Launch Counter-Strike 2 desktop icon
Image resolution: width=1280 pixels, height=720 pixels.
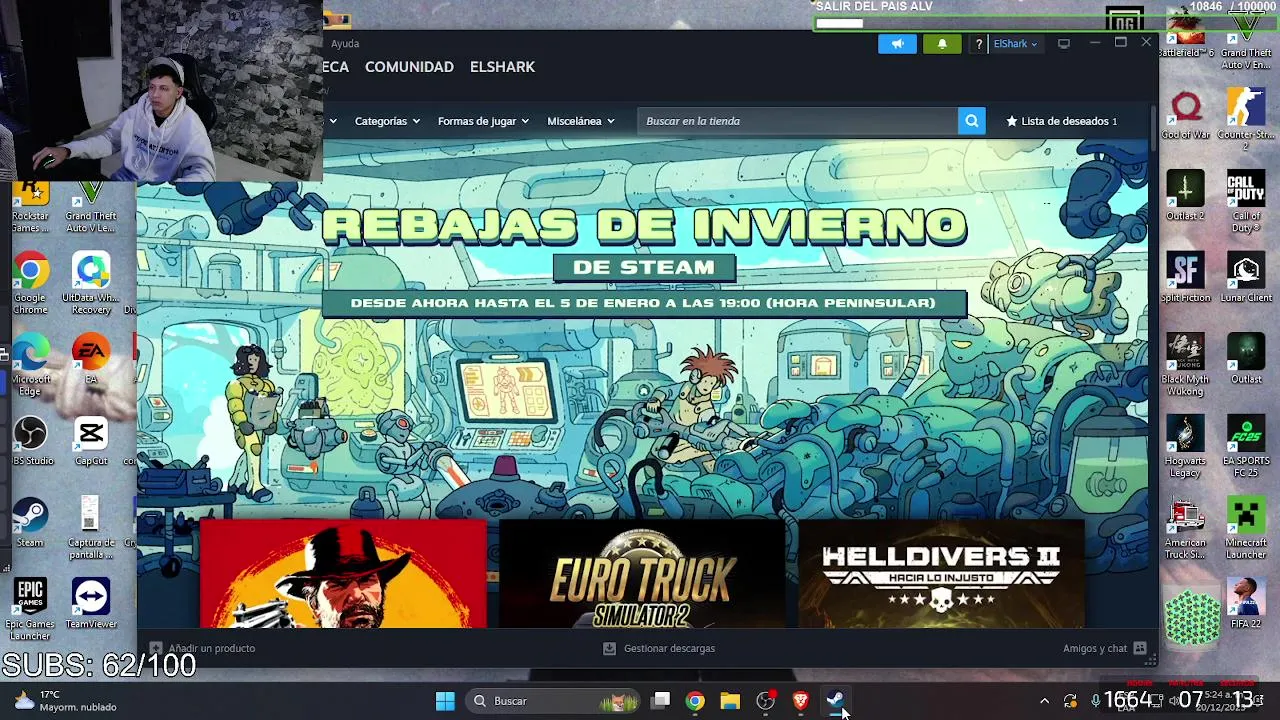(1246, 119)
